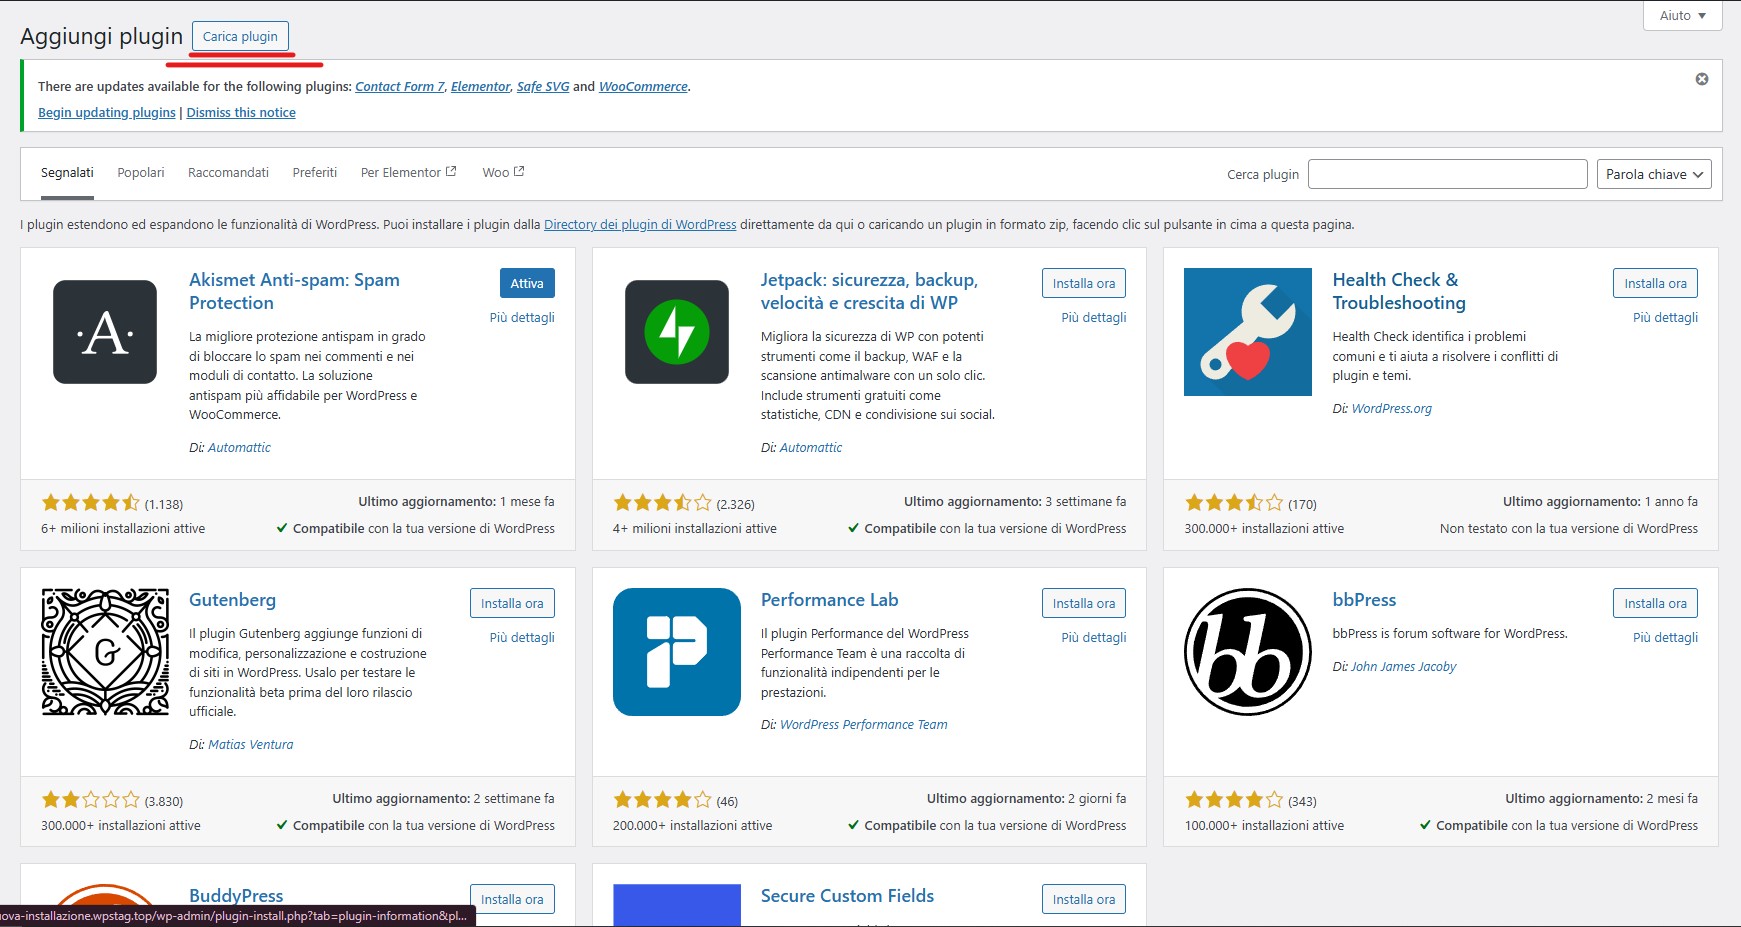
Task: Click 'Non testato con la tua versione' text
Action: (x=1568, y=529)
